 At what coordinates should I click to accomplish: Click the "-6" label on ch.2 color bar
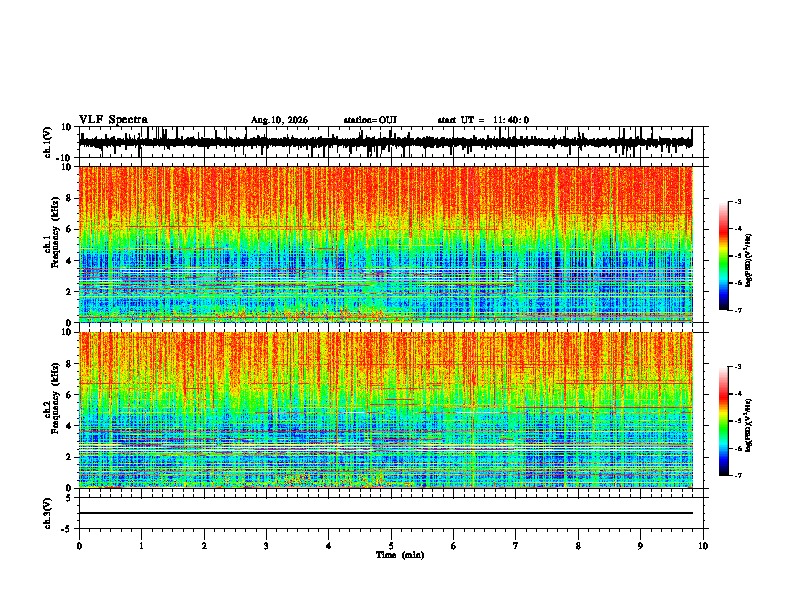(737, 448)
